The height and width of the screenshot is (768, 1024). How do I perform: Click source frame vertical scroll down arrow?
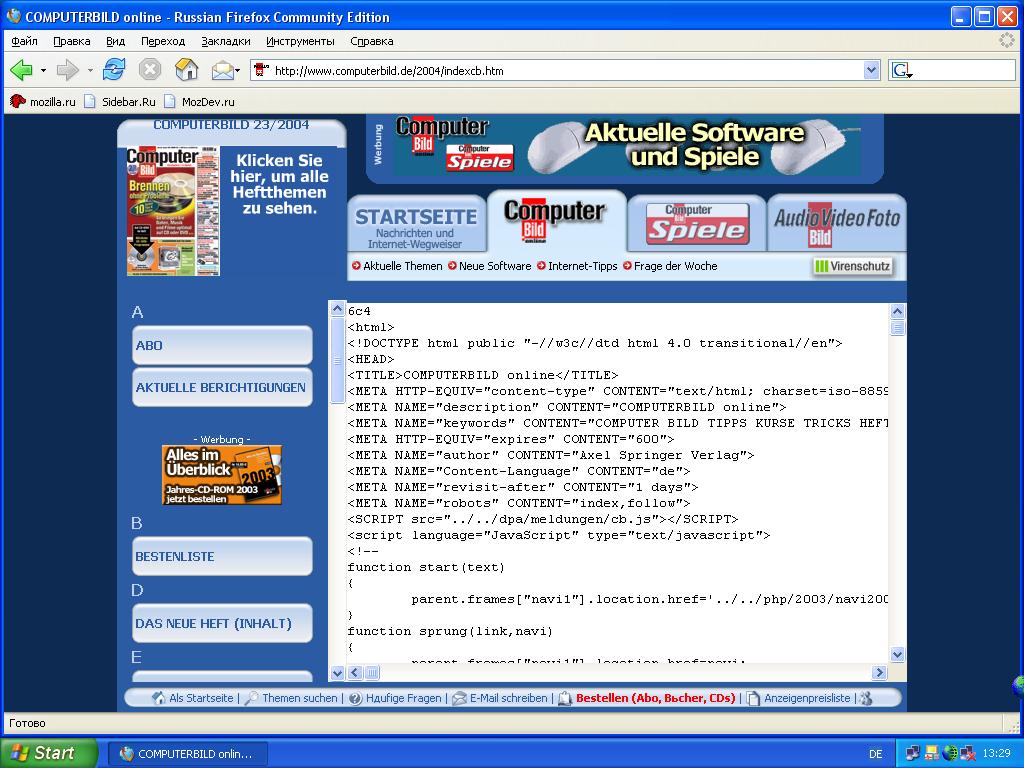pyautogui.click(x=897, y=654)
